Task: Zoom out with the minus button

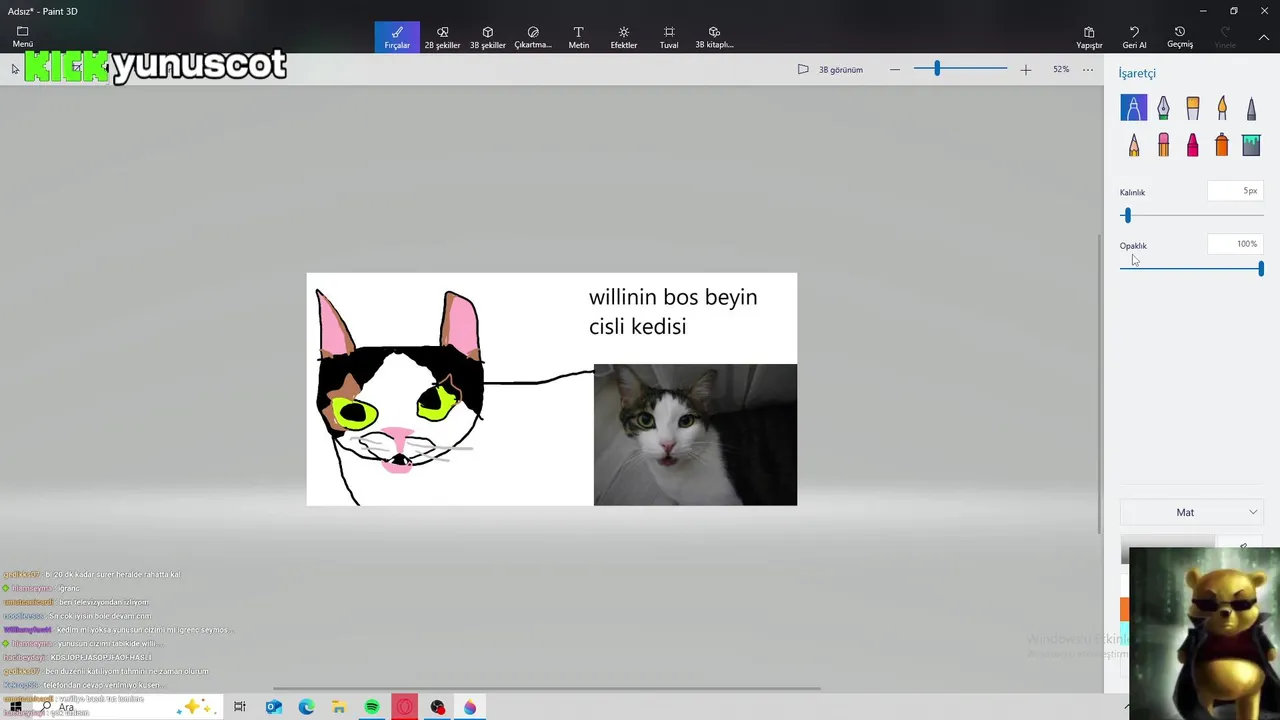Action: click(895, 70)
